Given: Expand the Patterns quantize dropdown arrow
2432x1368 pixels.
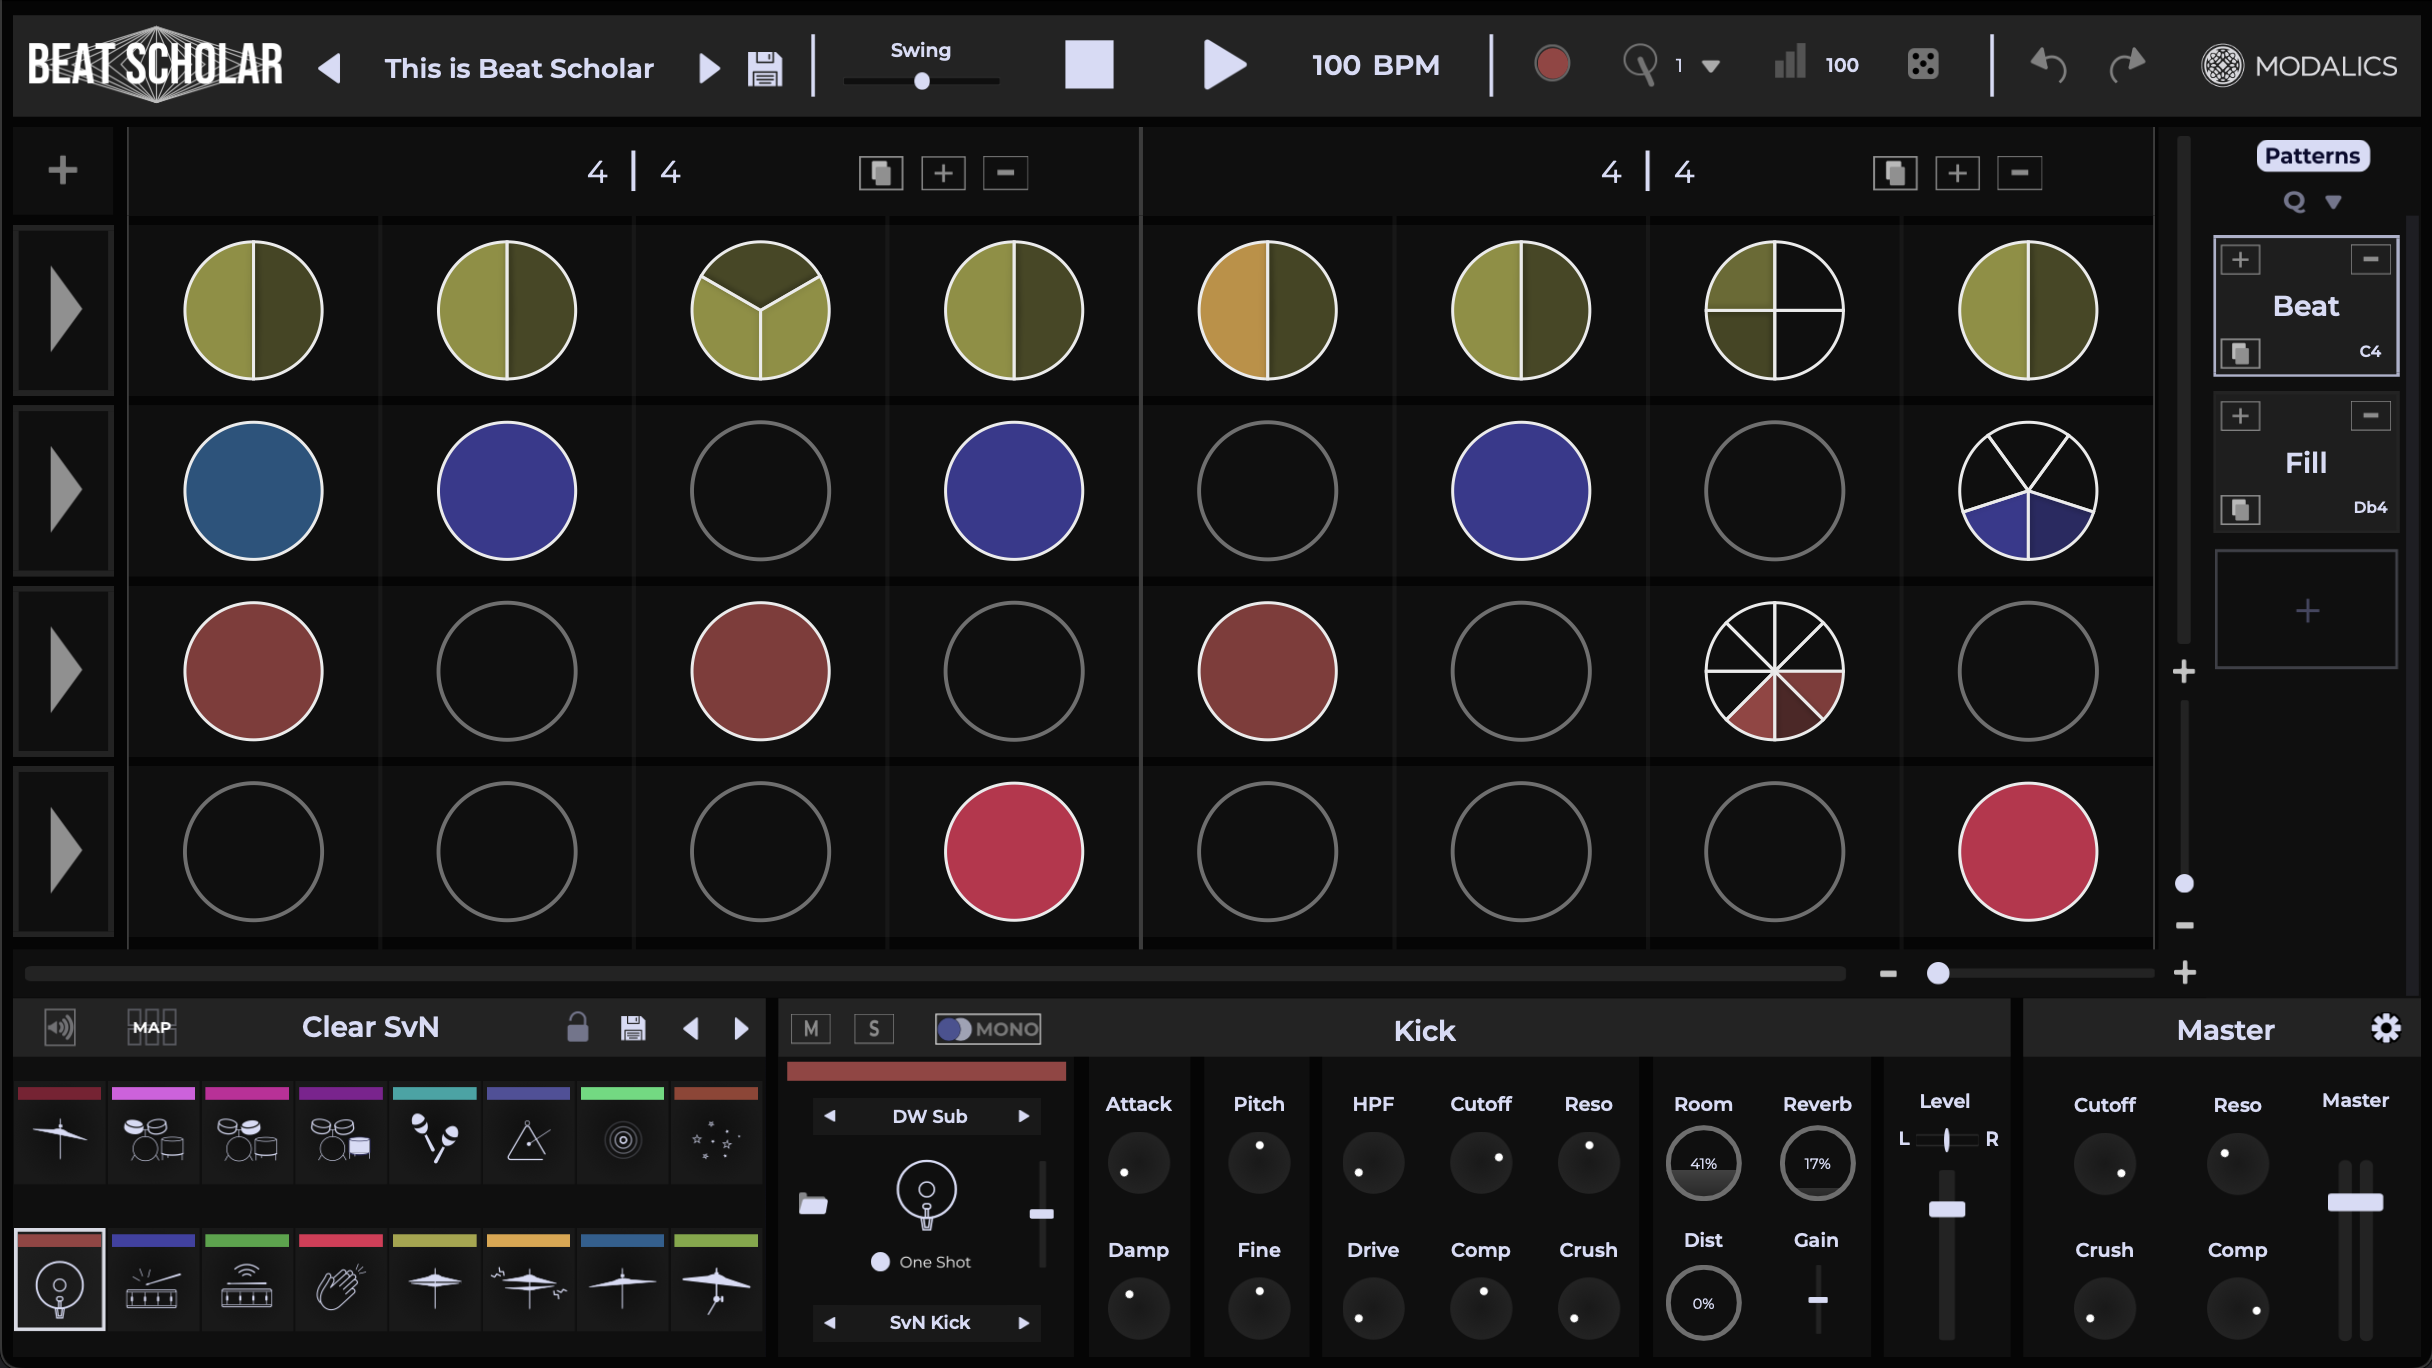Looking at the screenshot, I should [x=2333, y=202].
